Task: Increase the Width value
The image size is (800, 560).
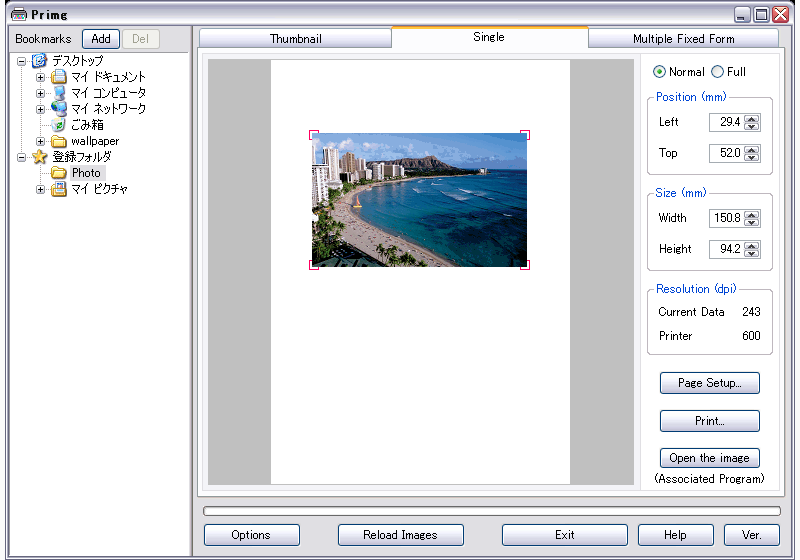Action: point(752,215)
